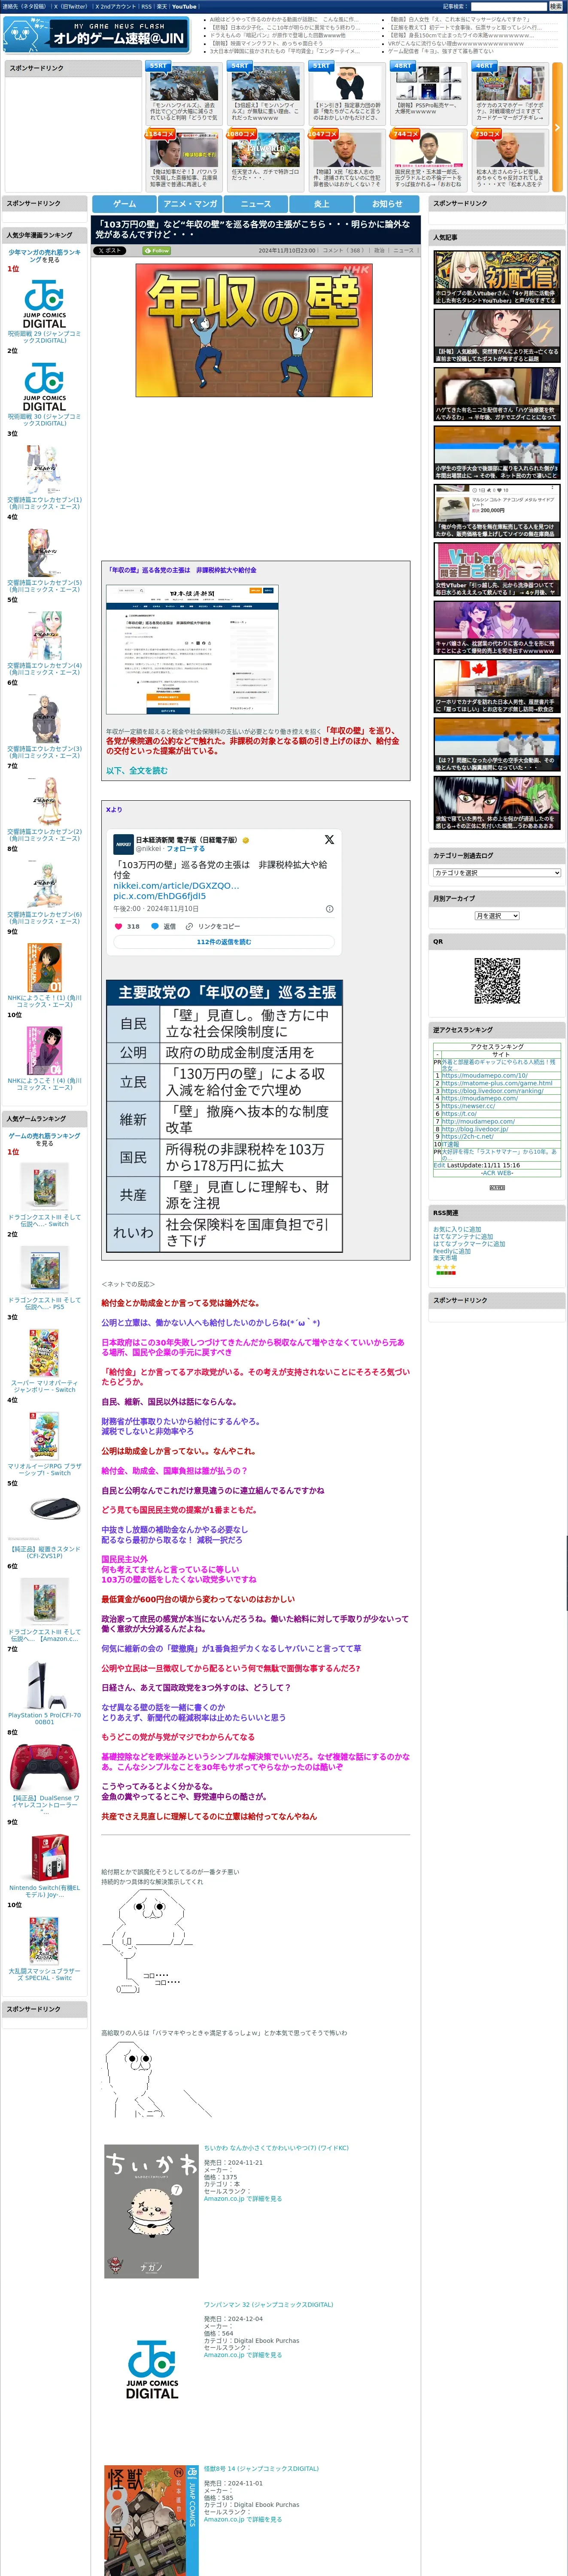The width and height of the screenshot is (568, 2576).
Task: Click the 大乱闘スマッシュブラザーズ SPECIAL link
Action: [x=44, y=1975]
